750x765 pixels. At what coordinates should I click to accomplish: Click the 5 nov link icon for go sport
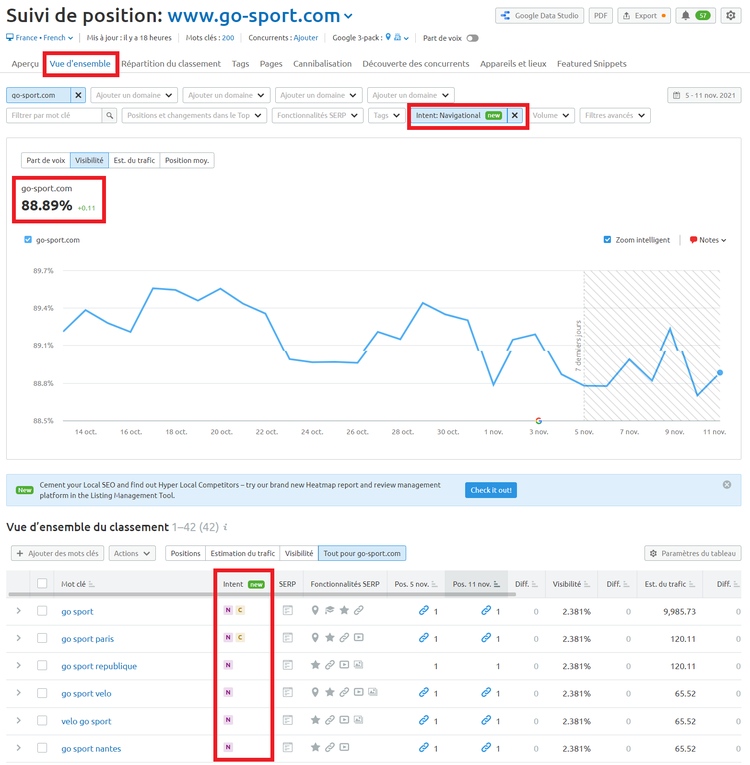point(424,610)
